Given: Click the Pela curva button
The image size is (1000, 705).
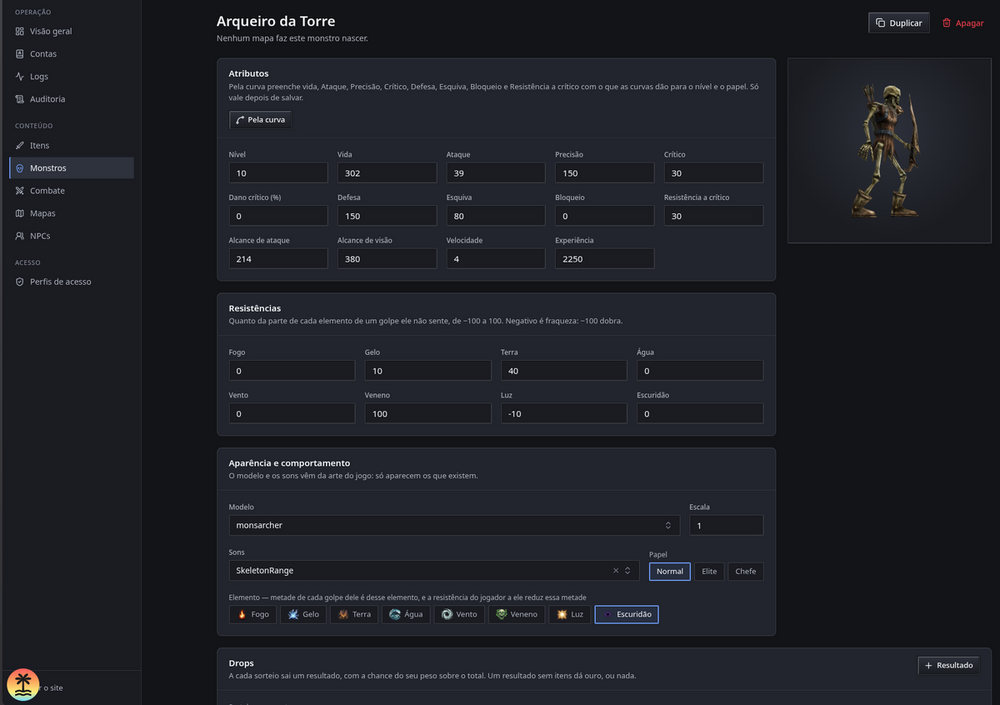Looking at the screenshot, I should tap(260, 120).
